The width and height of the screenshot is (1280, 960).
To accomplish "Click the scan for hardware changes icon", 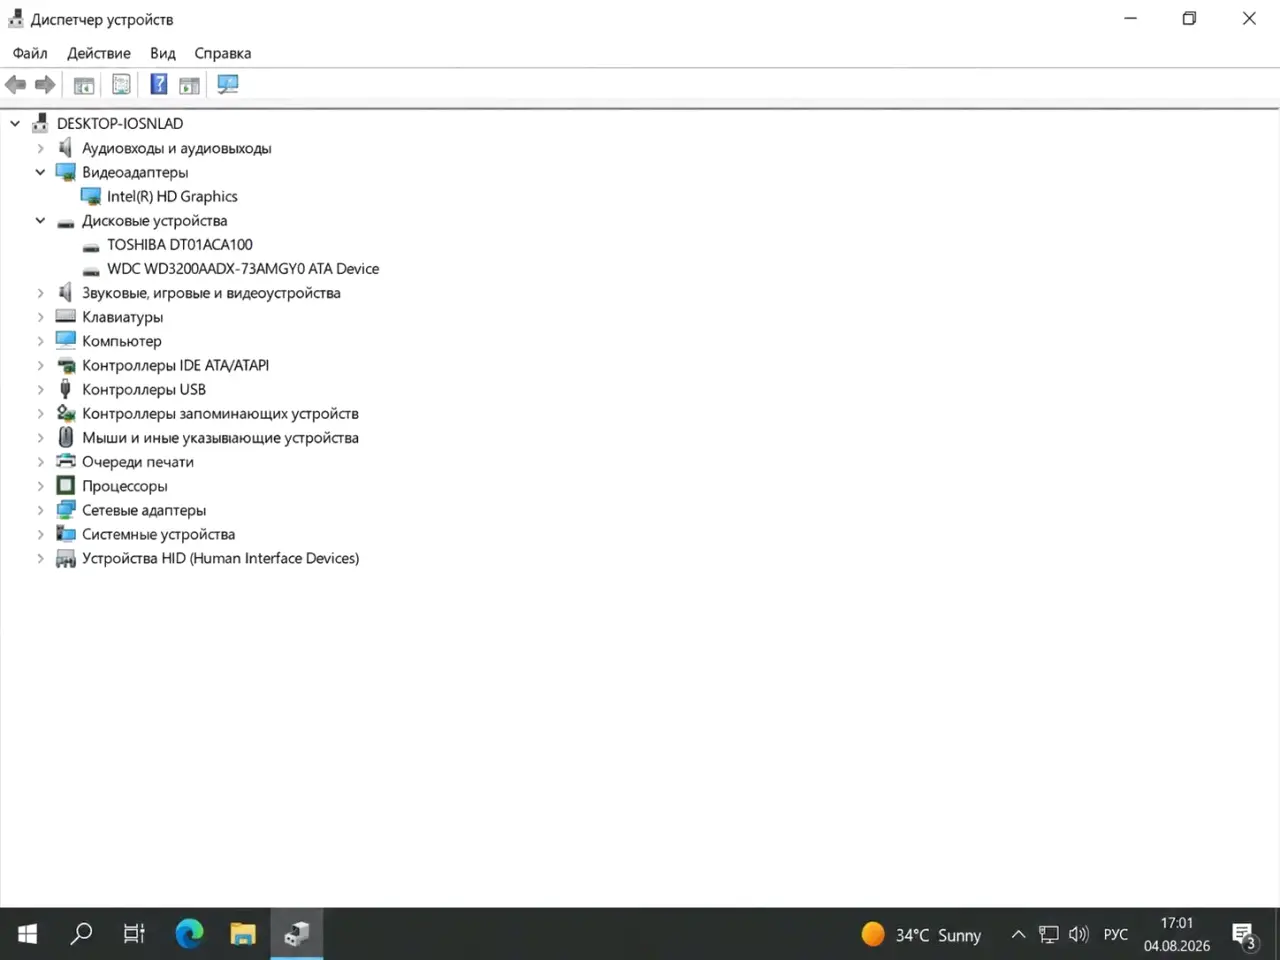I will pos(228,85).
